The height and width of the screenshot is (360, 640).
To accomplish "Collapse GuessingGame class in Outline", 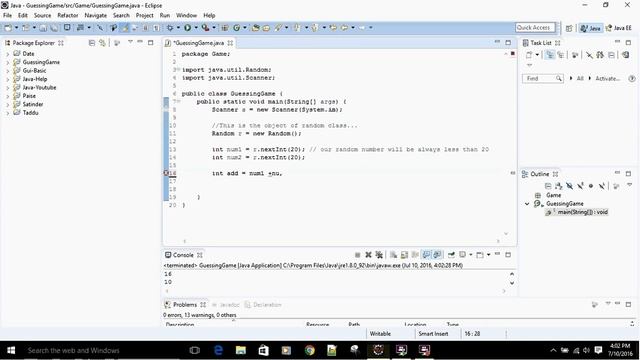I will 527,204.
